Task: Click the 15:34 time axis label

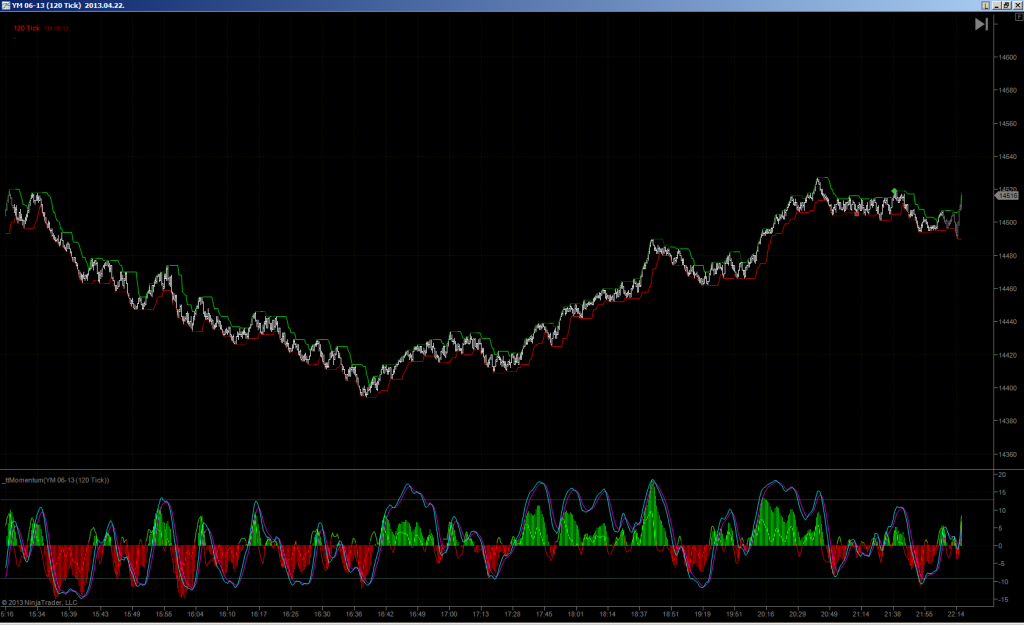Action: [37, 614]
